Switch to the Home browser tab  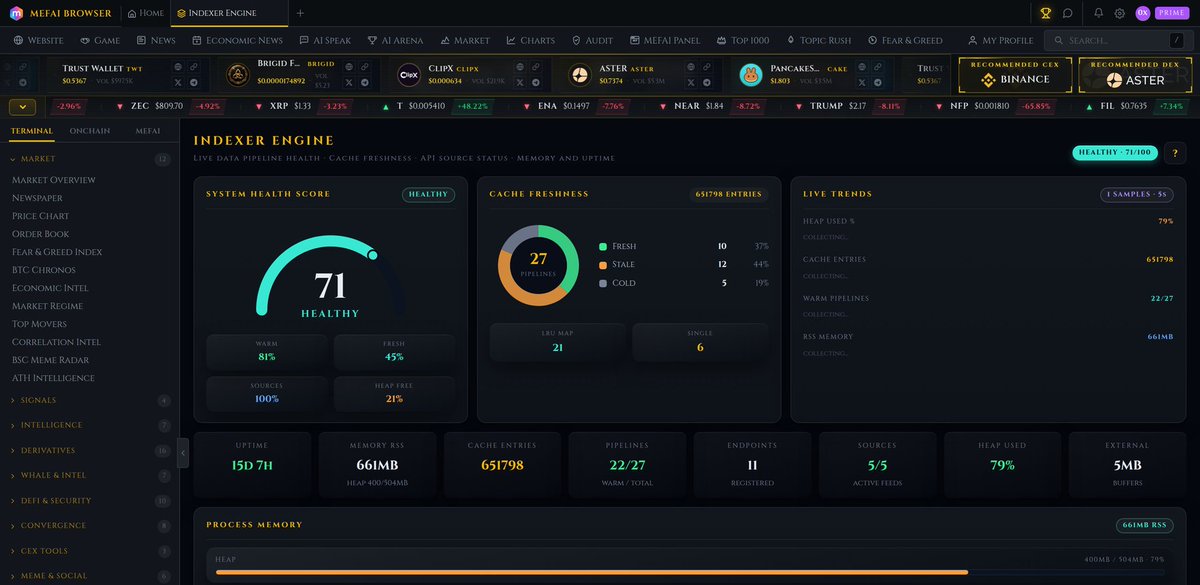coord(146,13)
